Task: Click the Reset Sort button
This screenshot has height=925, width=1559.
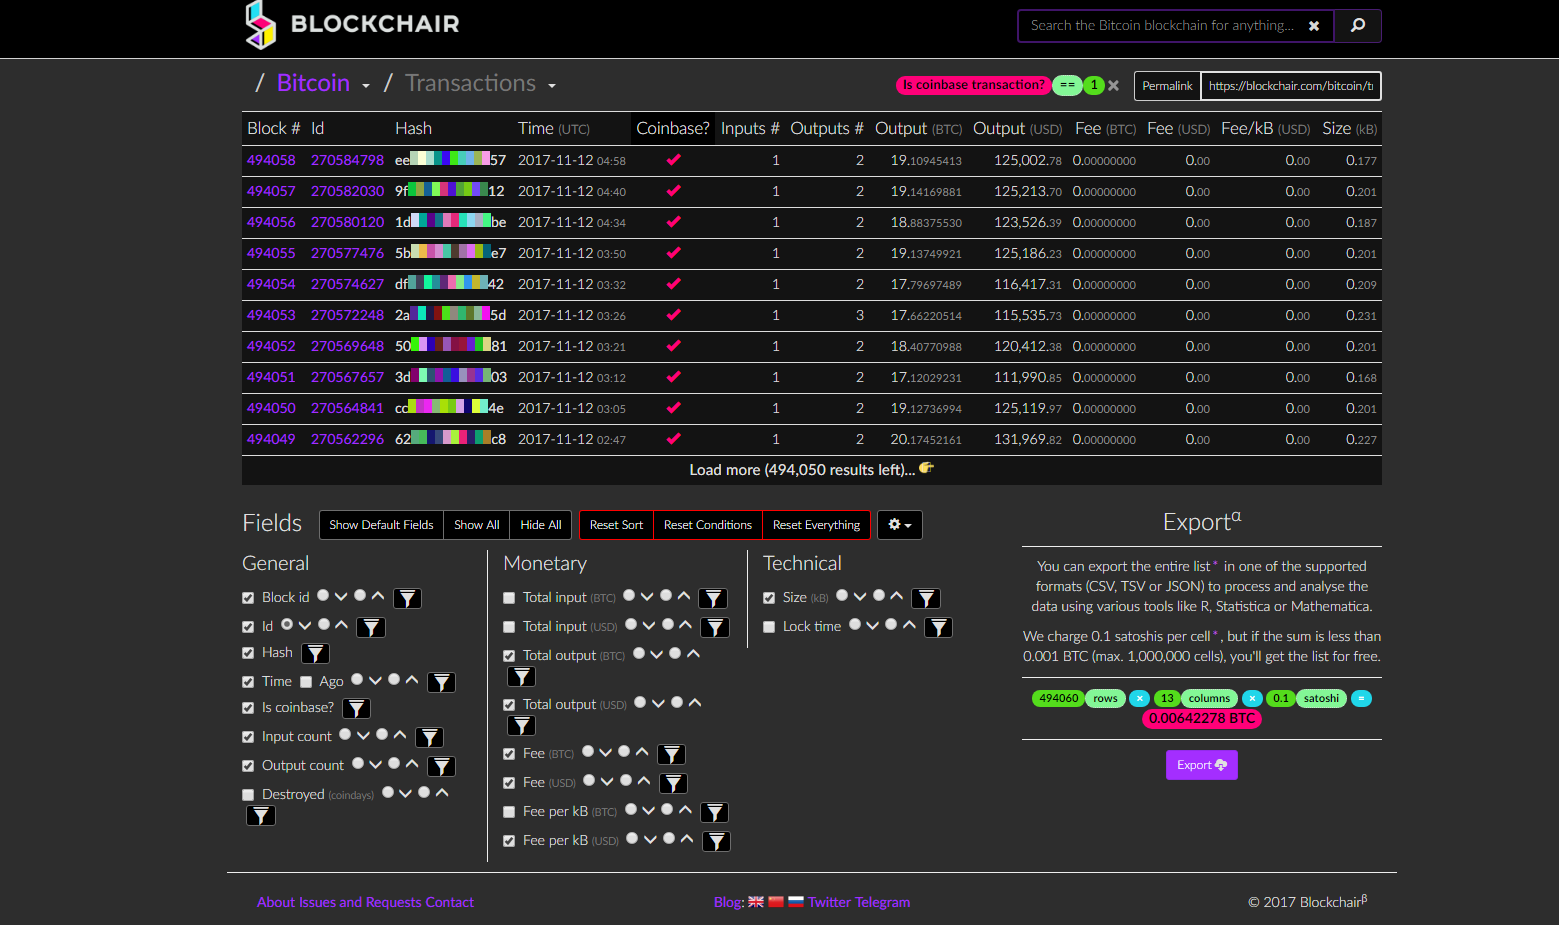Action: [616, 525]
